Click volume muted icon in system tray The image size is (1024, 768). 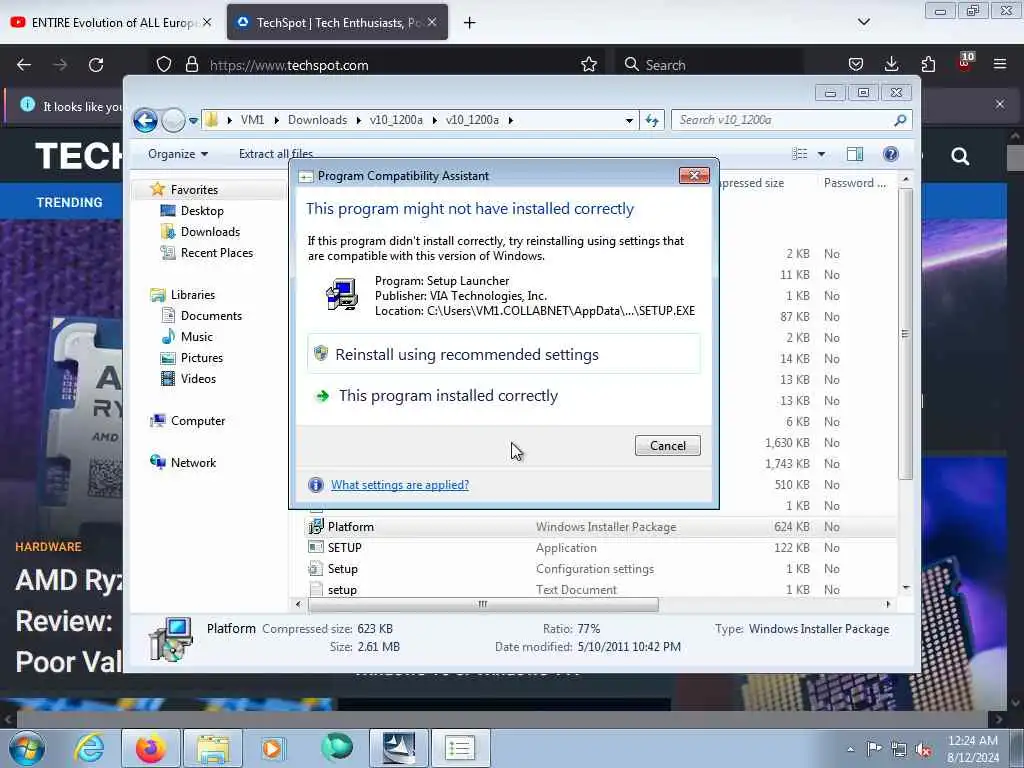(x=923, y=749)
